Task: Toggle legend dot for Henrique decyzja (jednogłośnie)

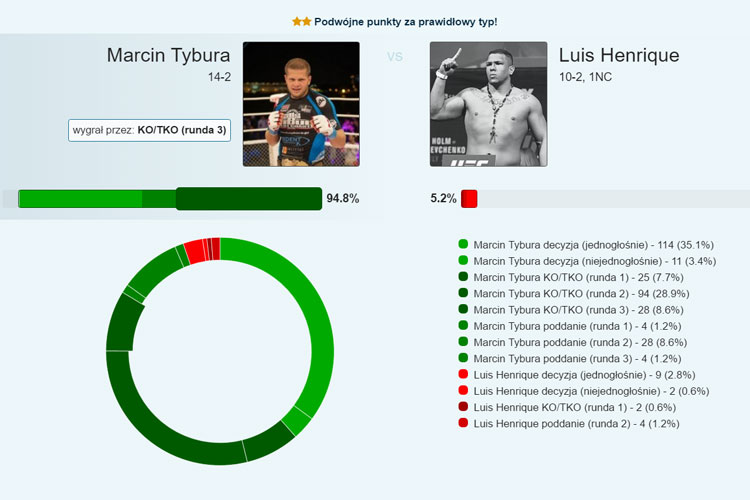Action: pos(463,374)
